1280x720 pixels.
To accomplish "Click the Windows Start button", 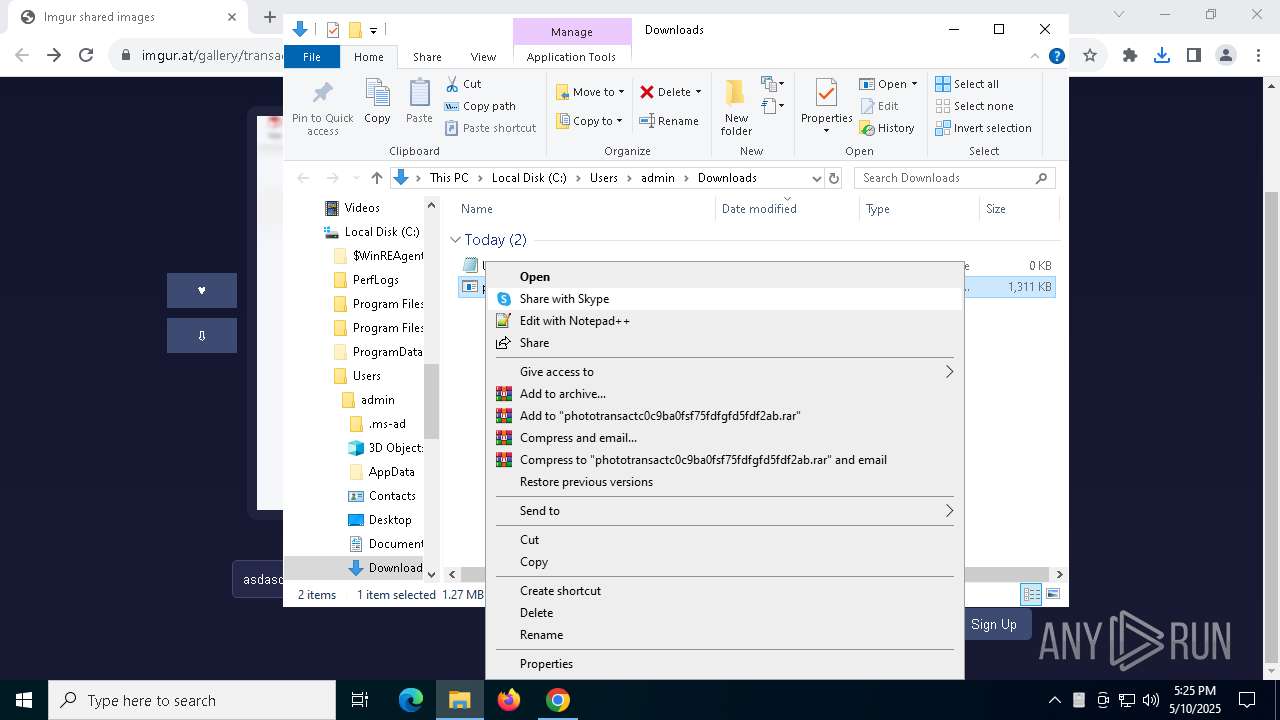I will [x=24, y=700].
